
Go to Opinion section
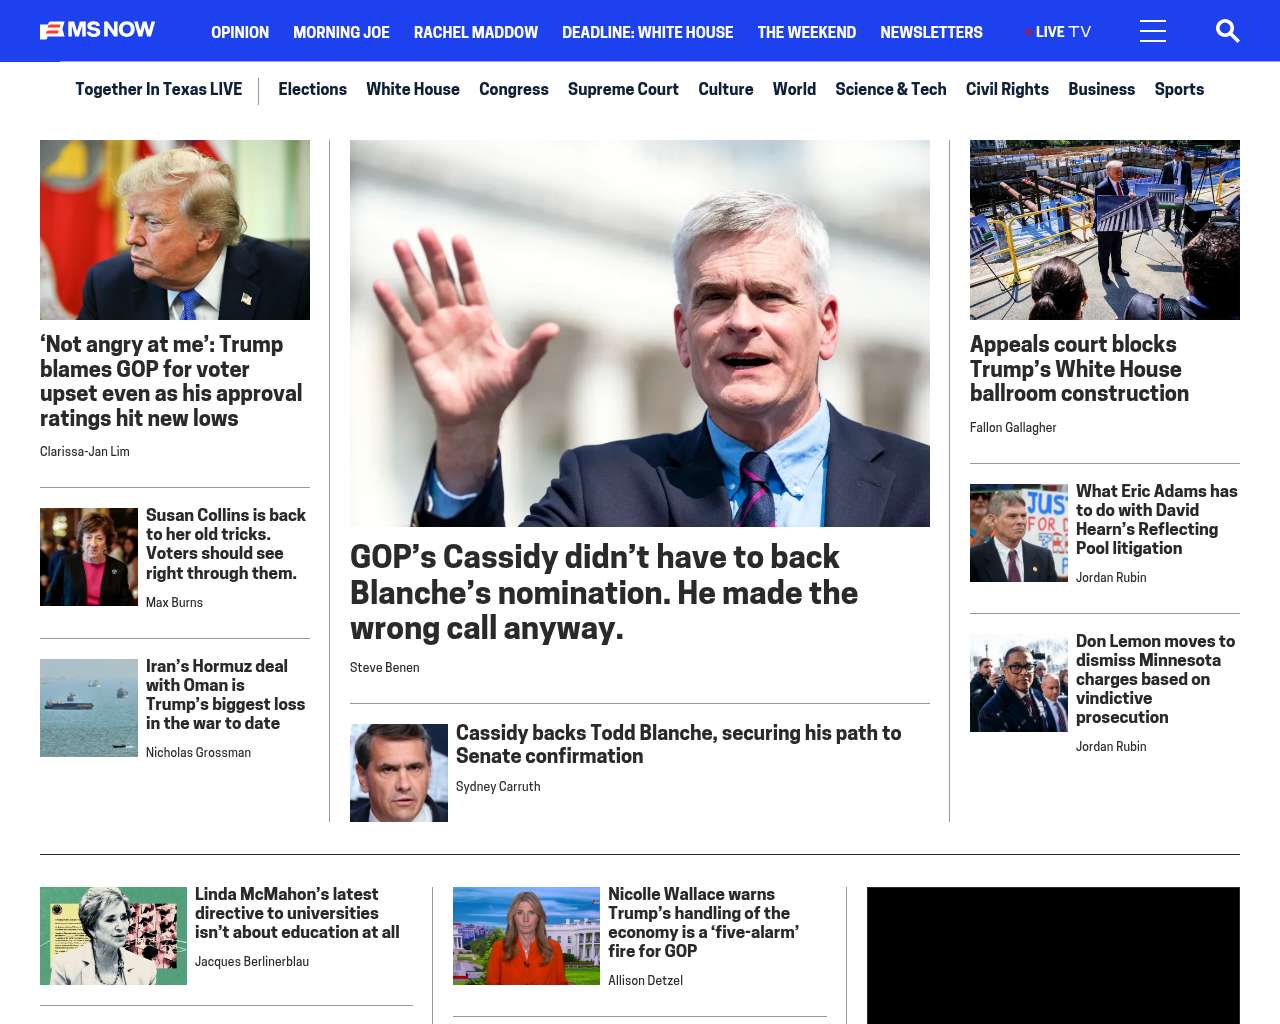[x=240, y=32]
